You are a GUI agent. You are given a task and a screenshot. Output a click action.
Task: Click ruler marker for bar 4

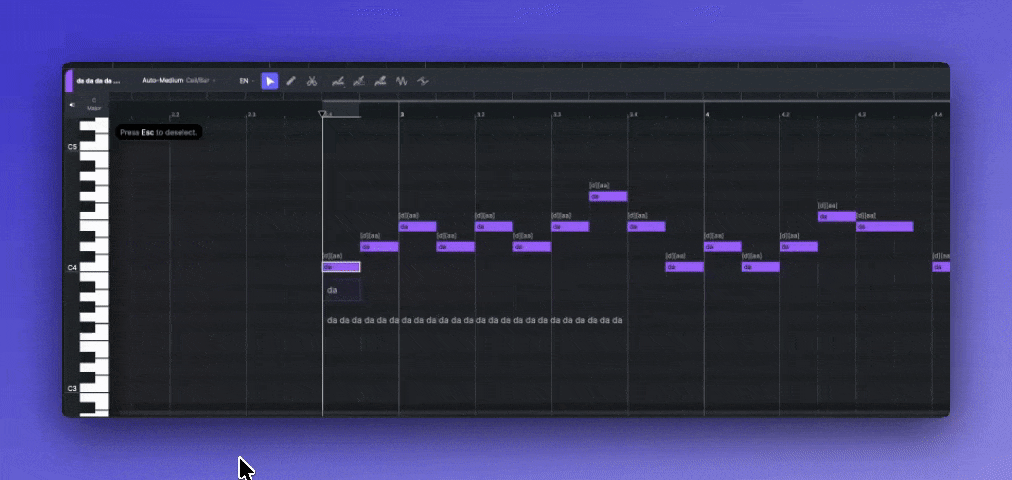pyautogui.click(x=707, y=115)
